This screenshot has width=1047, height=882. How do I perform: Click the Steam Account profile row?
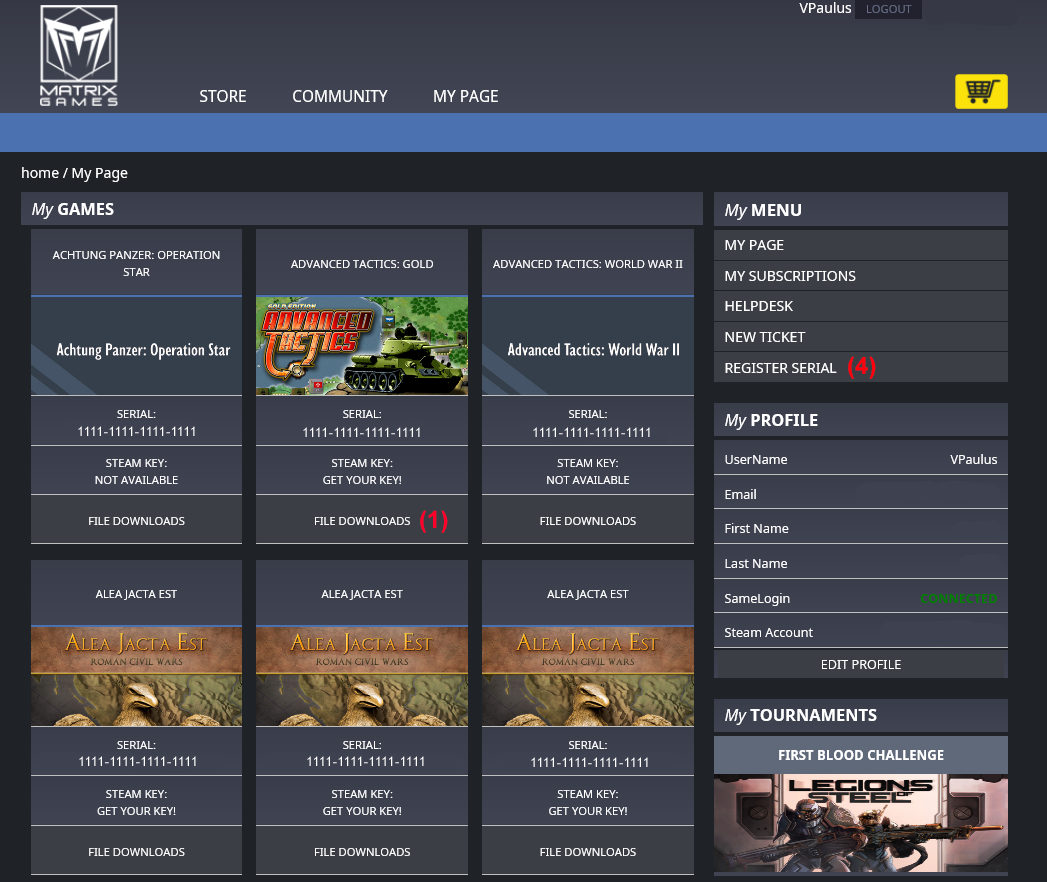tap(861, 632)
